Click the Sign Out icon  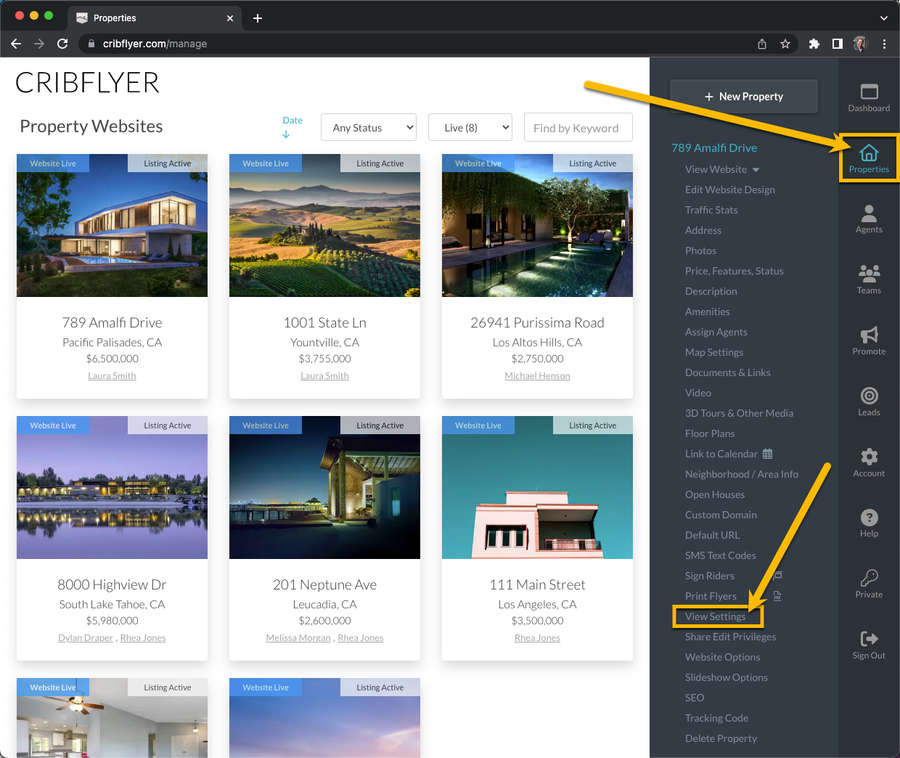click(x=868, y=639)
